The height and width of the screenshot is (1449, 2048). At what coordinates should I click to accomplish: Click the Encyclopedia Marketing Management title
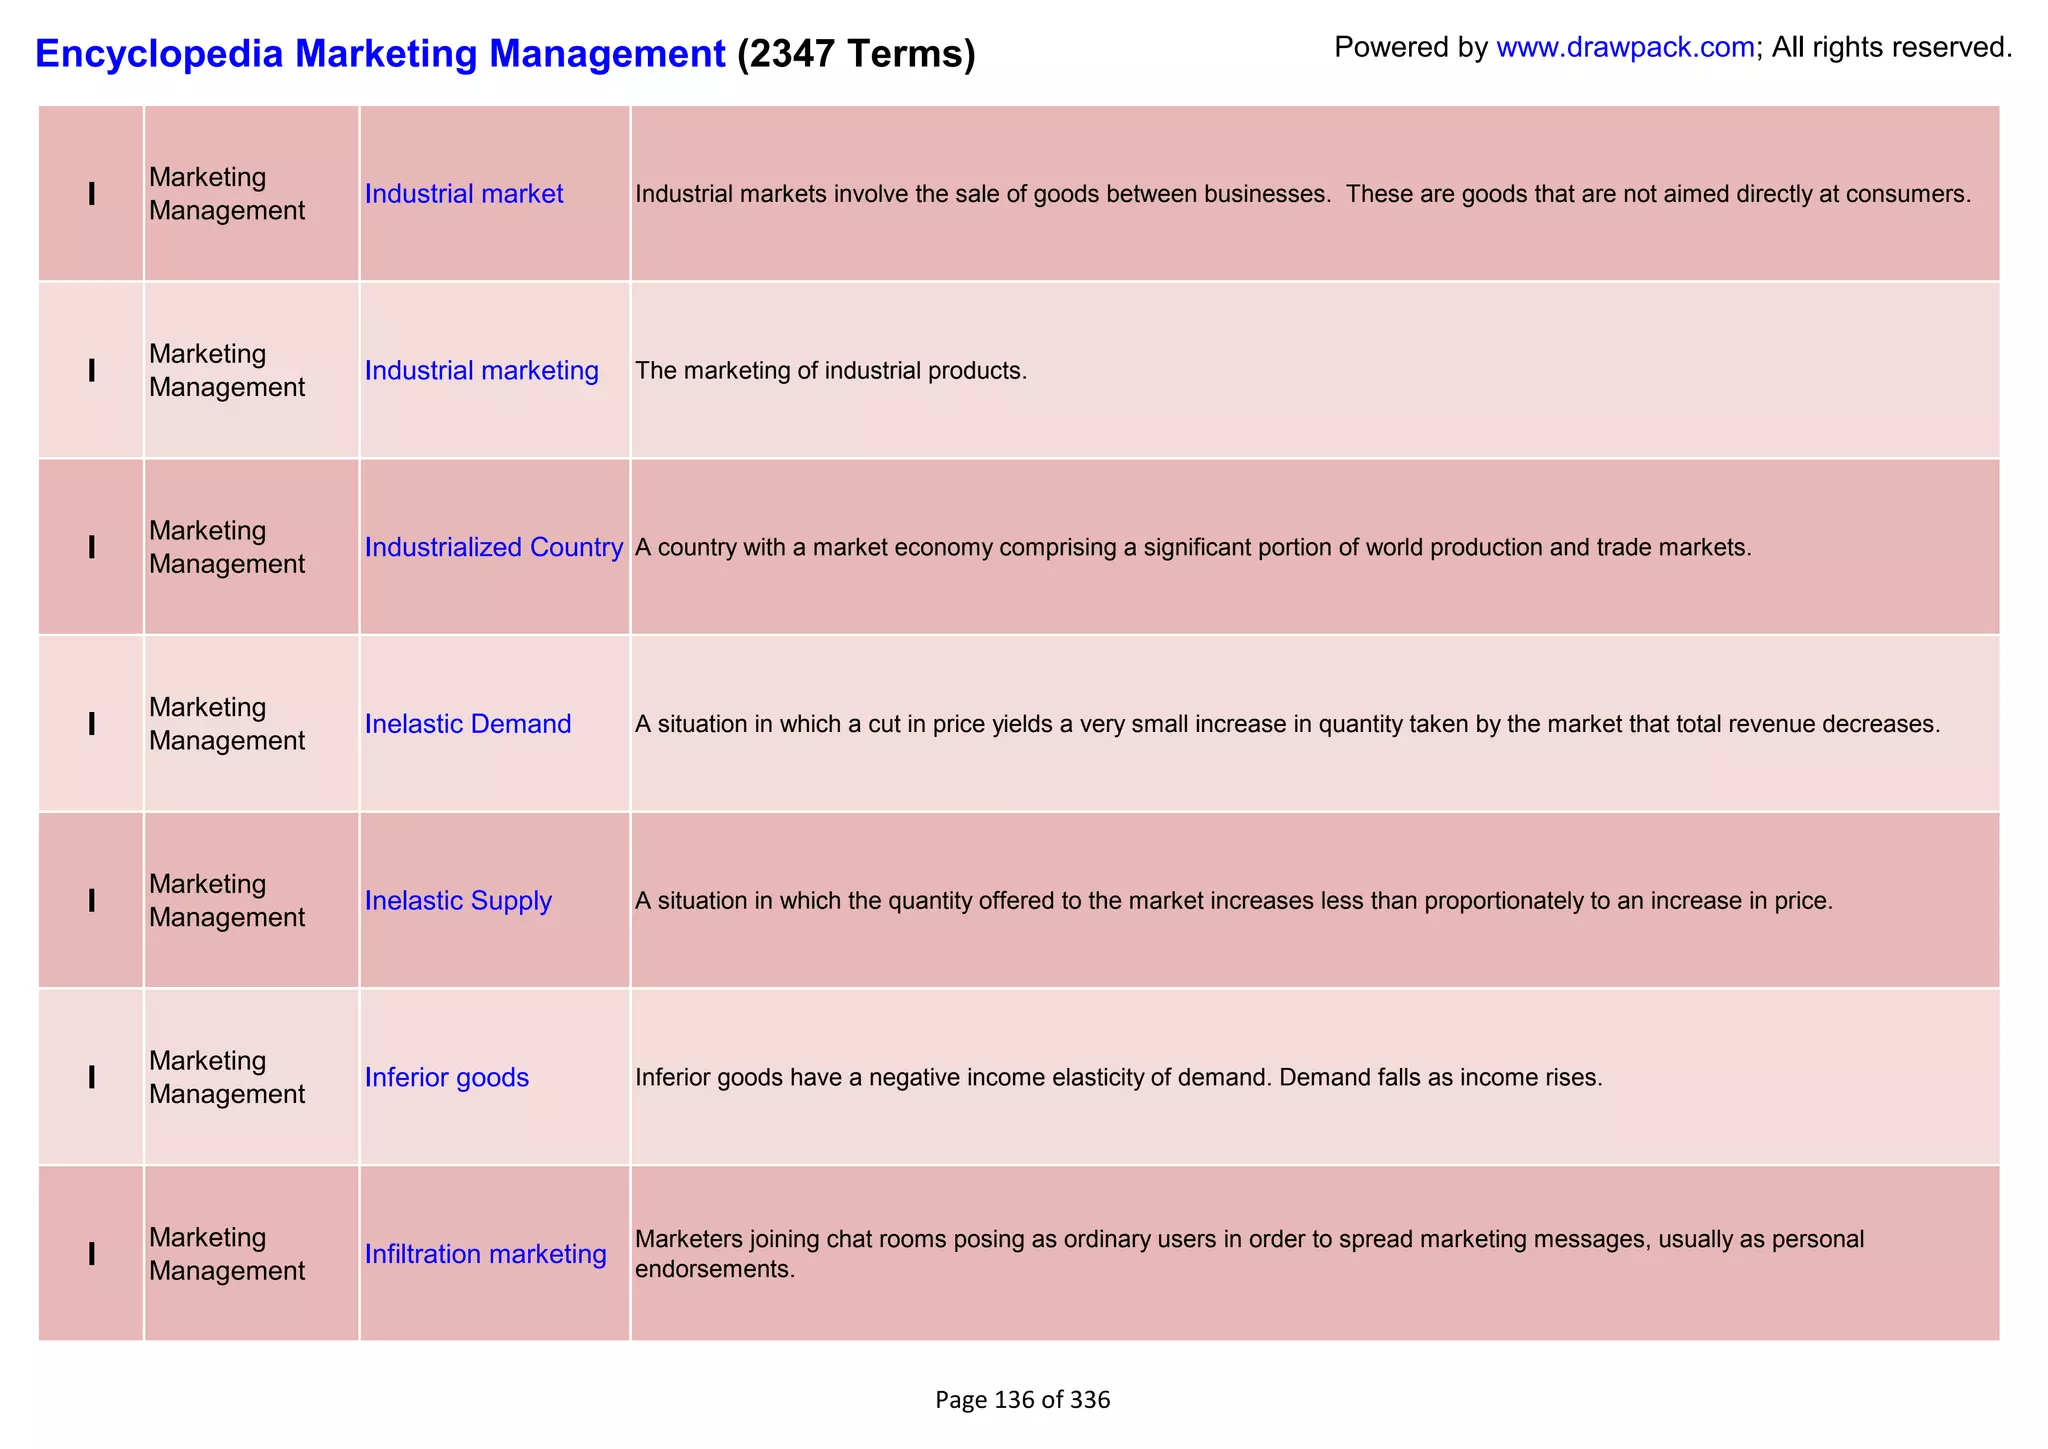point(380,53)
